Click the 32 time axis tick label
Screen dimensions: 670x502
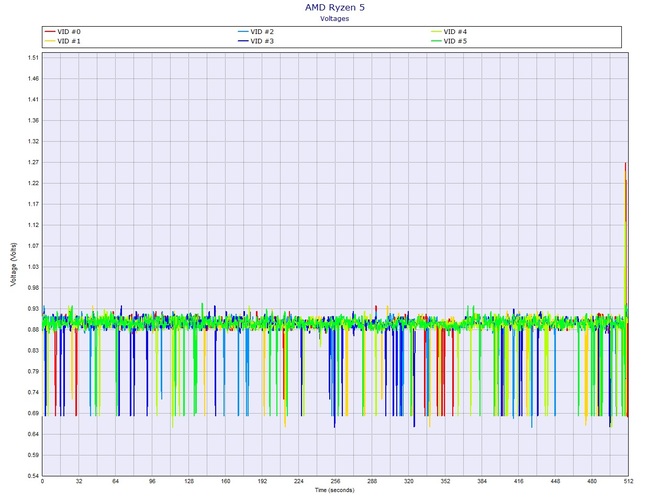coord(79,481)
